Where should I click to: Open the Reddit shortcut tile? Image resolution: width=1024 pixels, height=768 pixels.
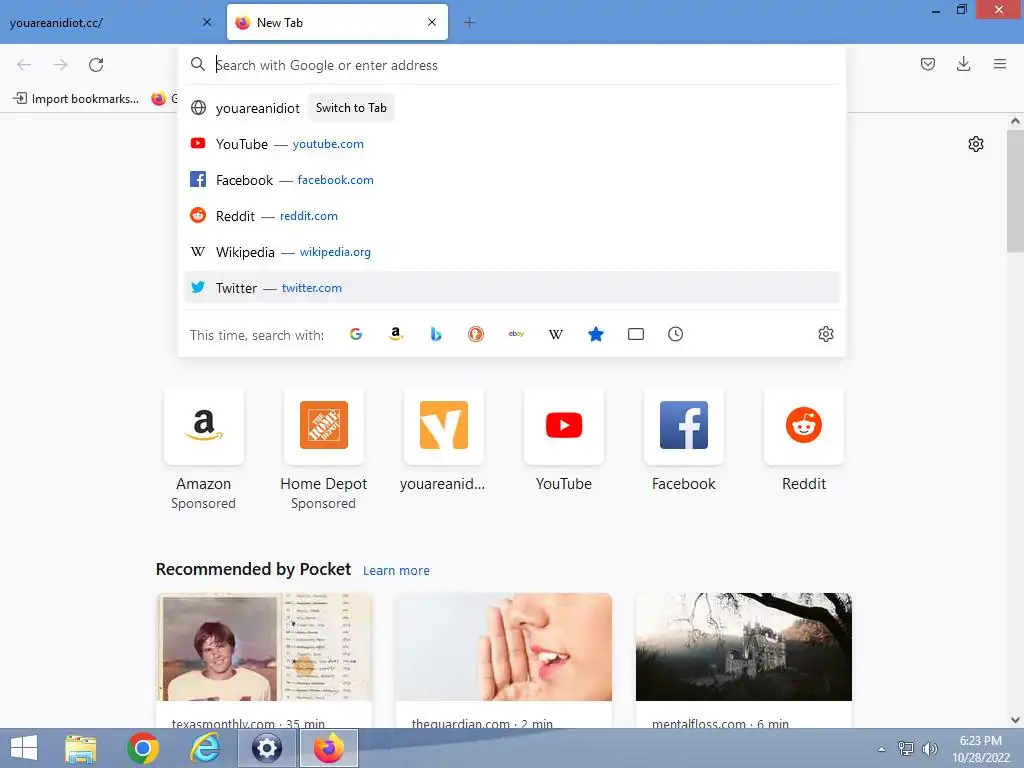[804, 426]
